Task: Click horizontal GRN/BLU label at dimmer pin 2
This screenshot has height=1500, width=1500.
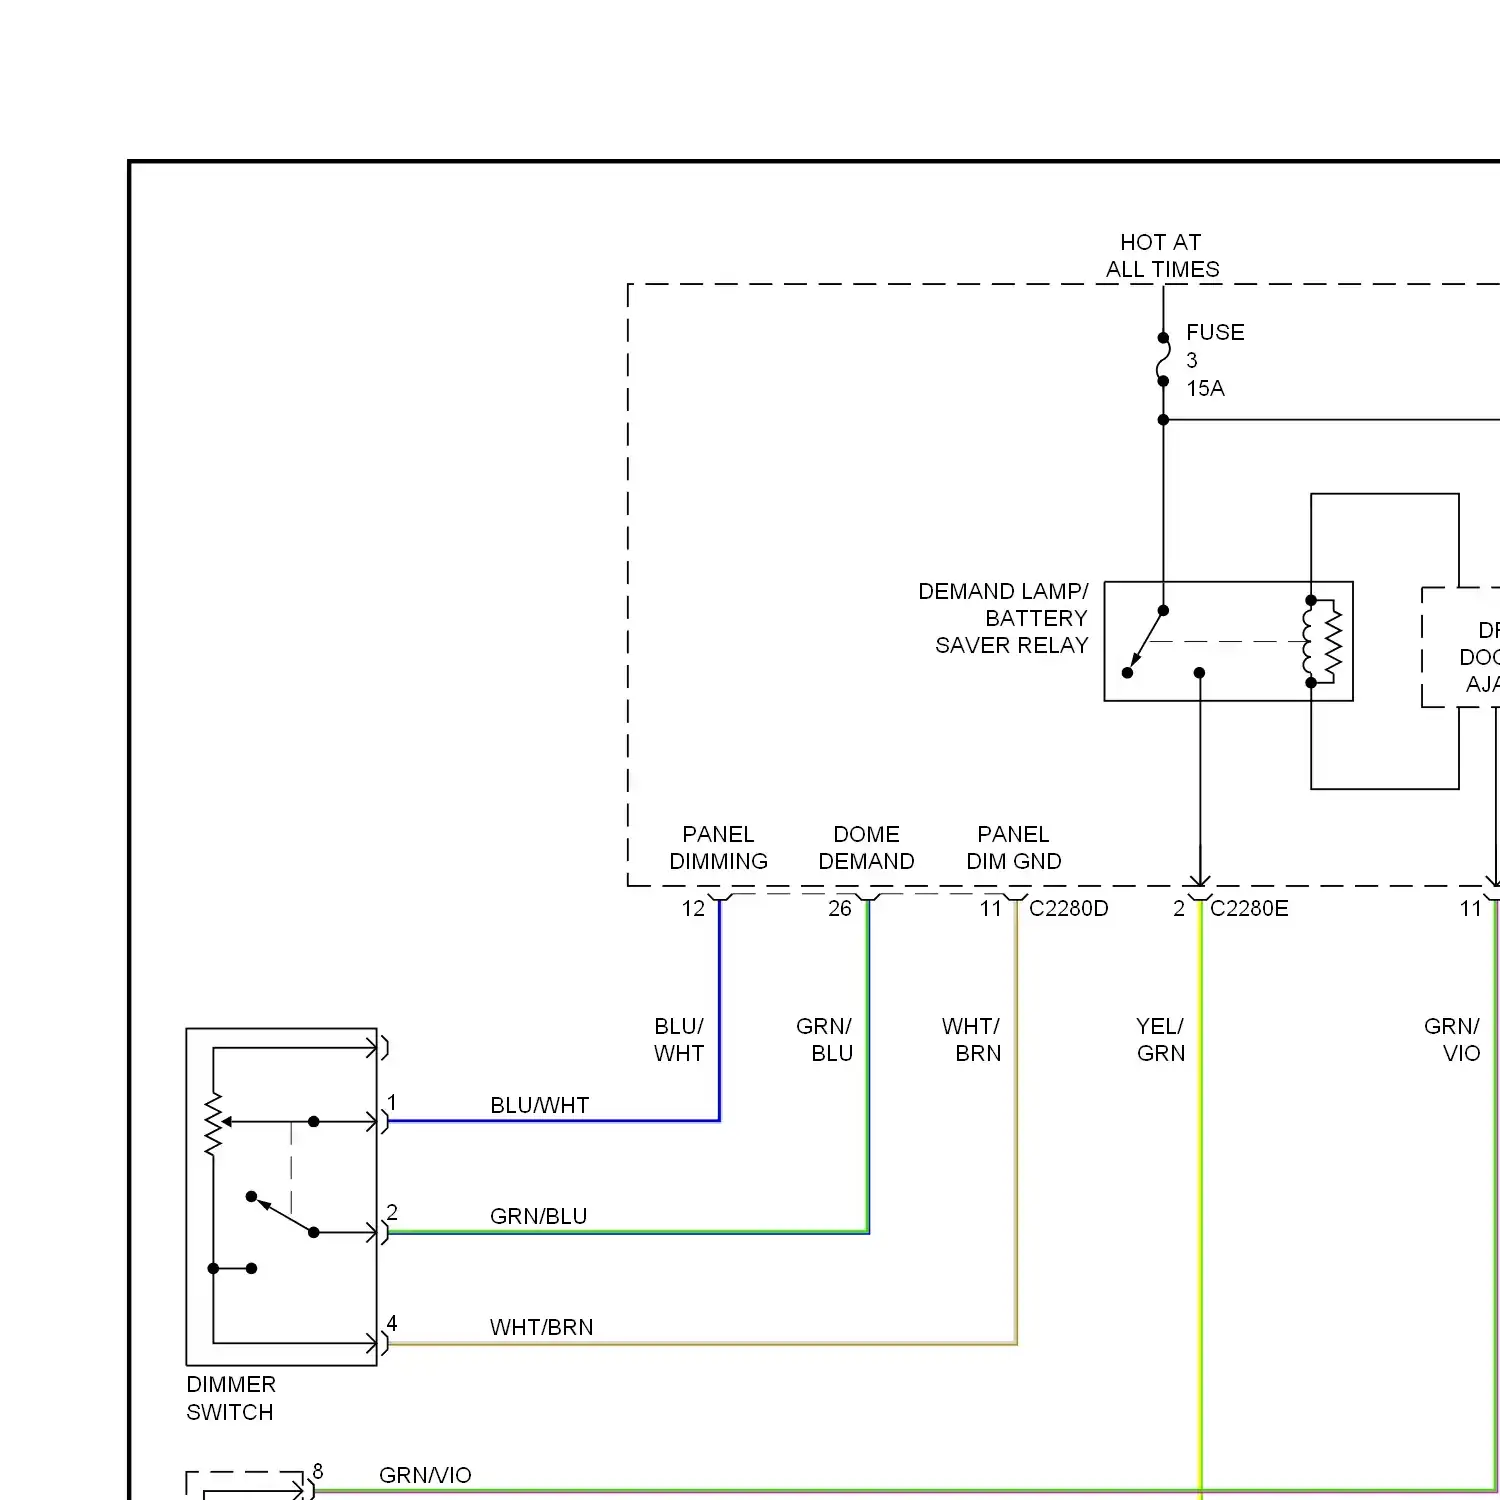Action: point(538,1216)
